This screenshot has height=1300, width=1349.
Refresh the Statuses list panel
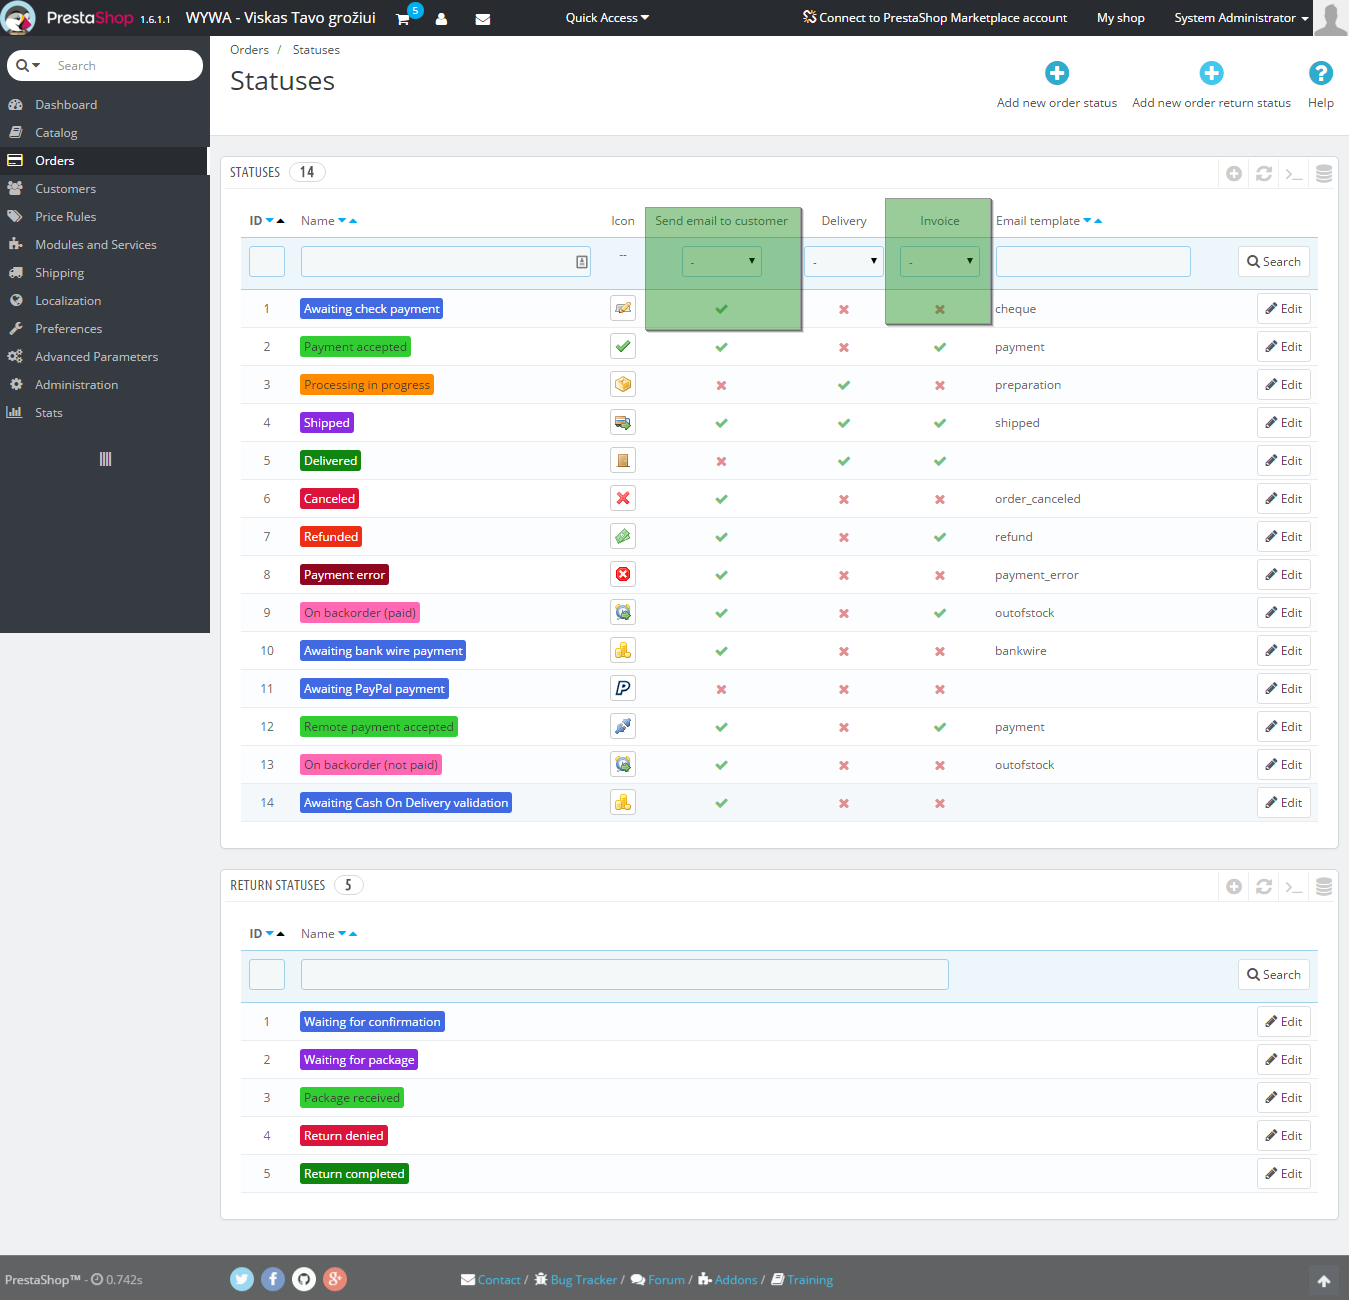coord(1264,174)
